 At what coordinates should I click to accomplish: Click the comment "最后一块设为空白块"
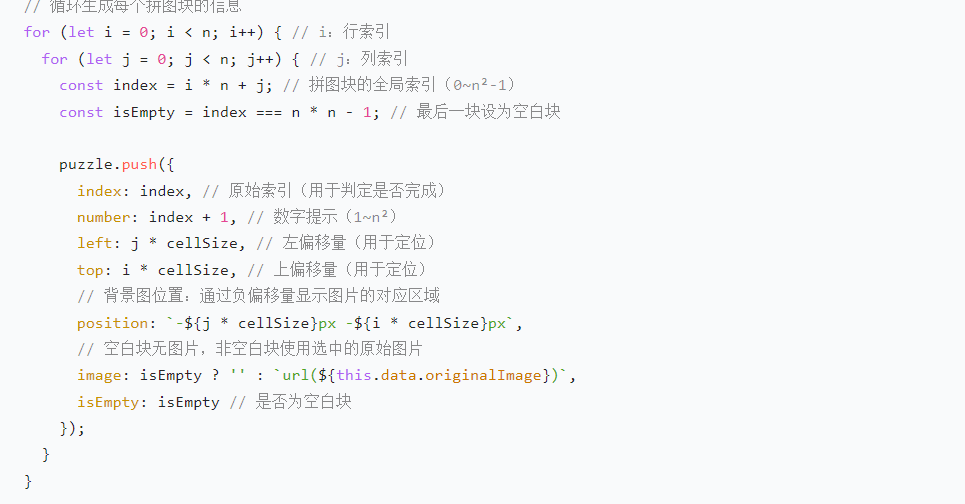[488, 112]
